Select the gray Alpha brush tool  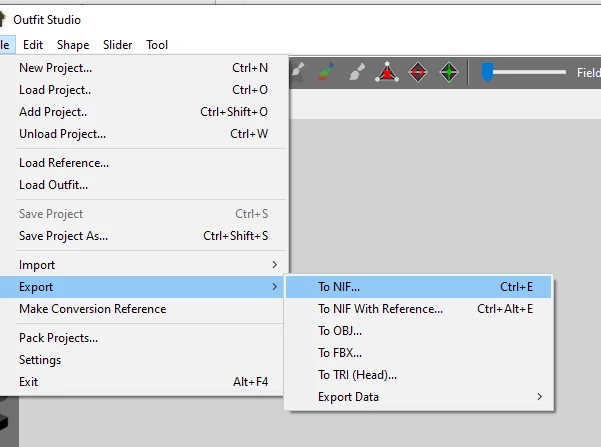point(356,72)
